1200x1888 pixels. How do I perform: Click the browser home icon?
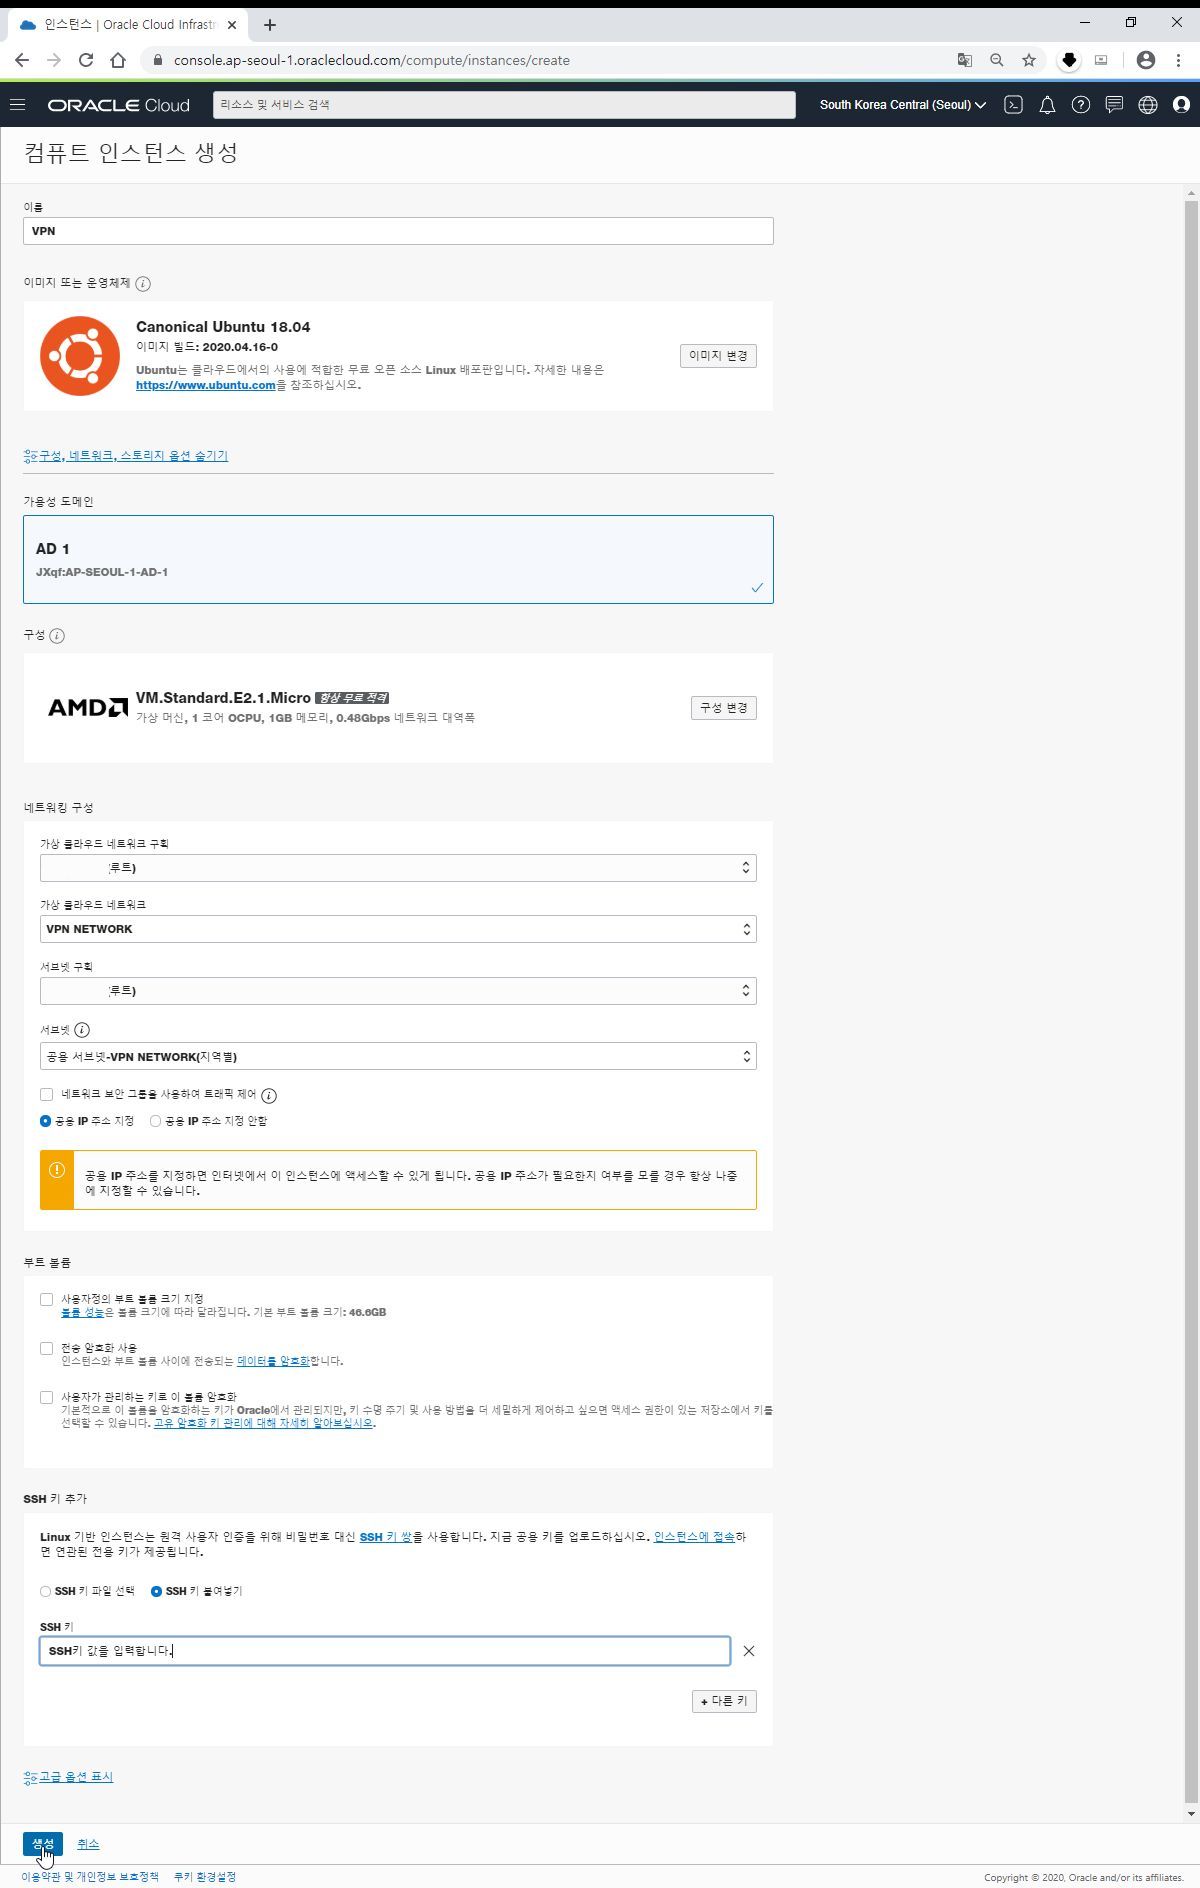click(x=118, y=60)
